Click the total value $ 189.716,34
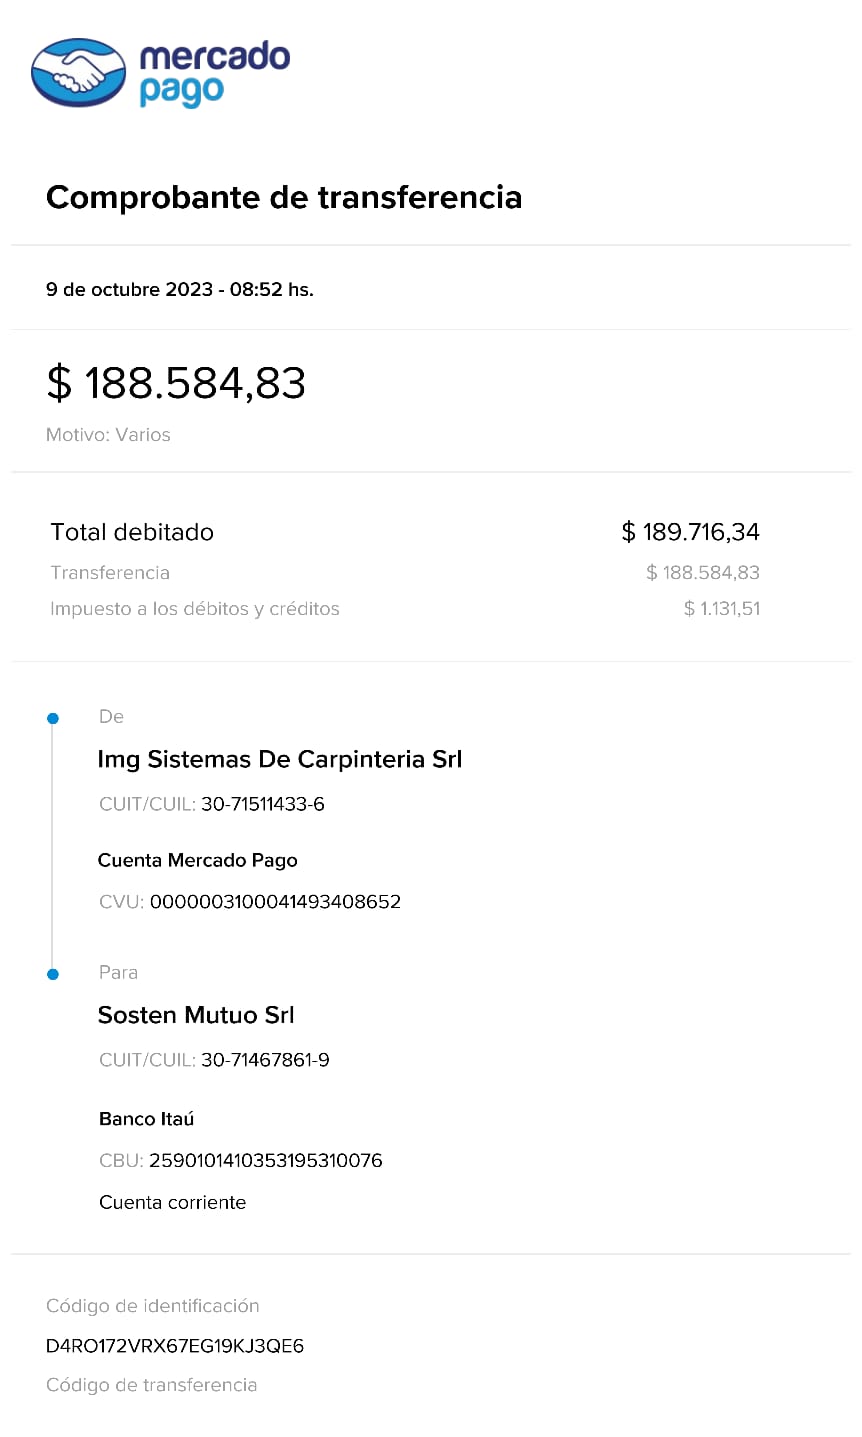Viewport: 862px width, 1437px height. click(x=690, y=532)
